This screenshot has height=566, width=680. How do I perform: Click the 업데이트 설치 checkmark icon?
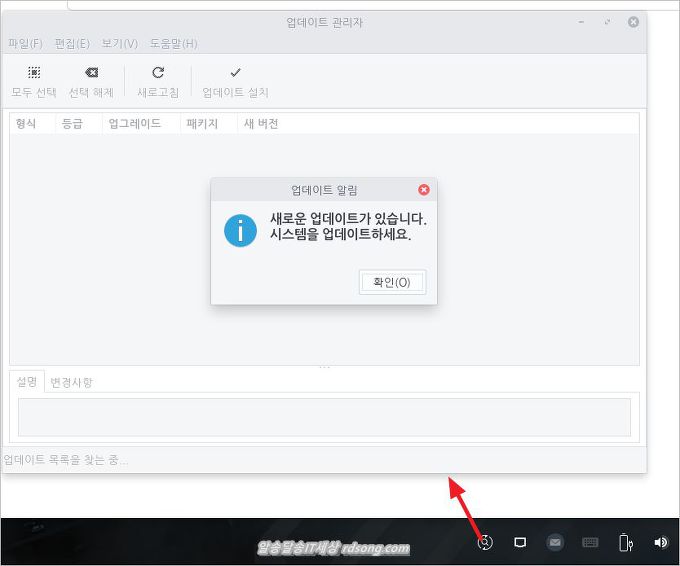point(235,73)
